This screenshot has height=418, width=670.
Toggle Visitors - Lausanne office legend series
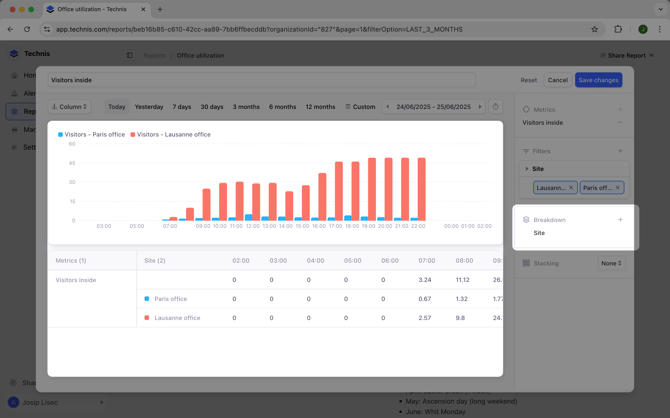click(x=171, y=134)
